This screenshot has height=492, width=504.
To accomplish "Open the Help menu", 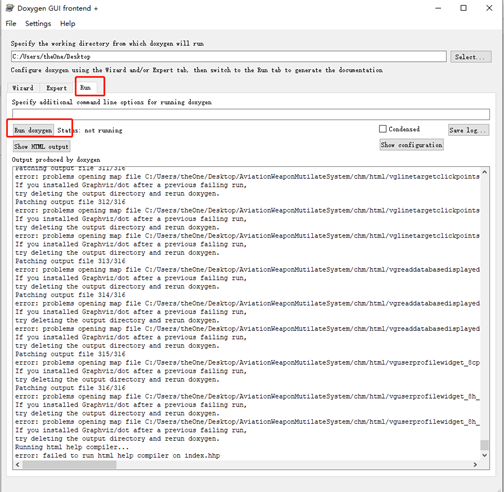I will tap(68, 23).
